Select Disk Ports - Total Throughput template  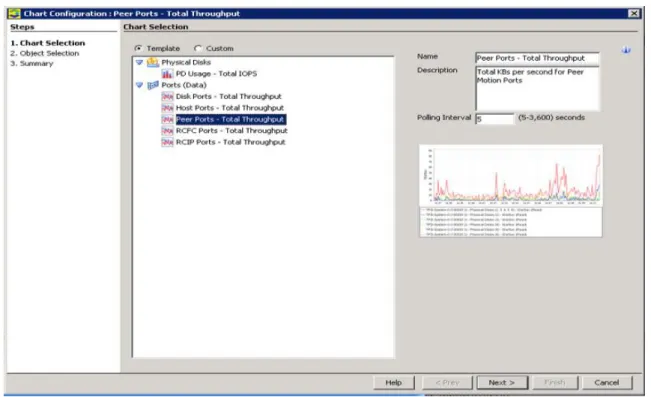(x=229, y=97)
